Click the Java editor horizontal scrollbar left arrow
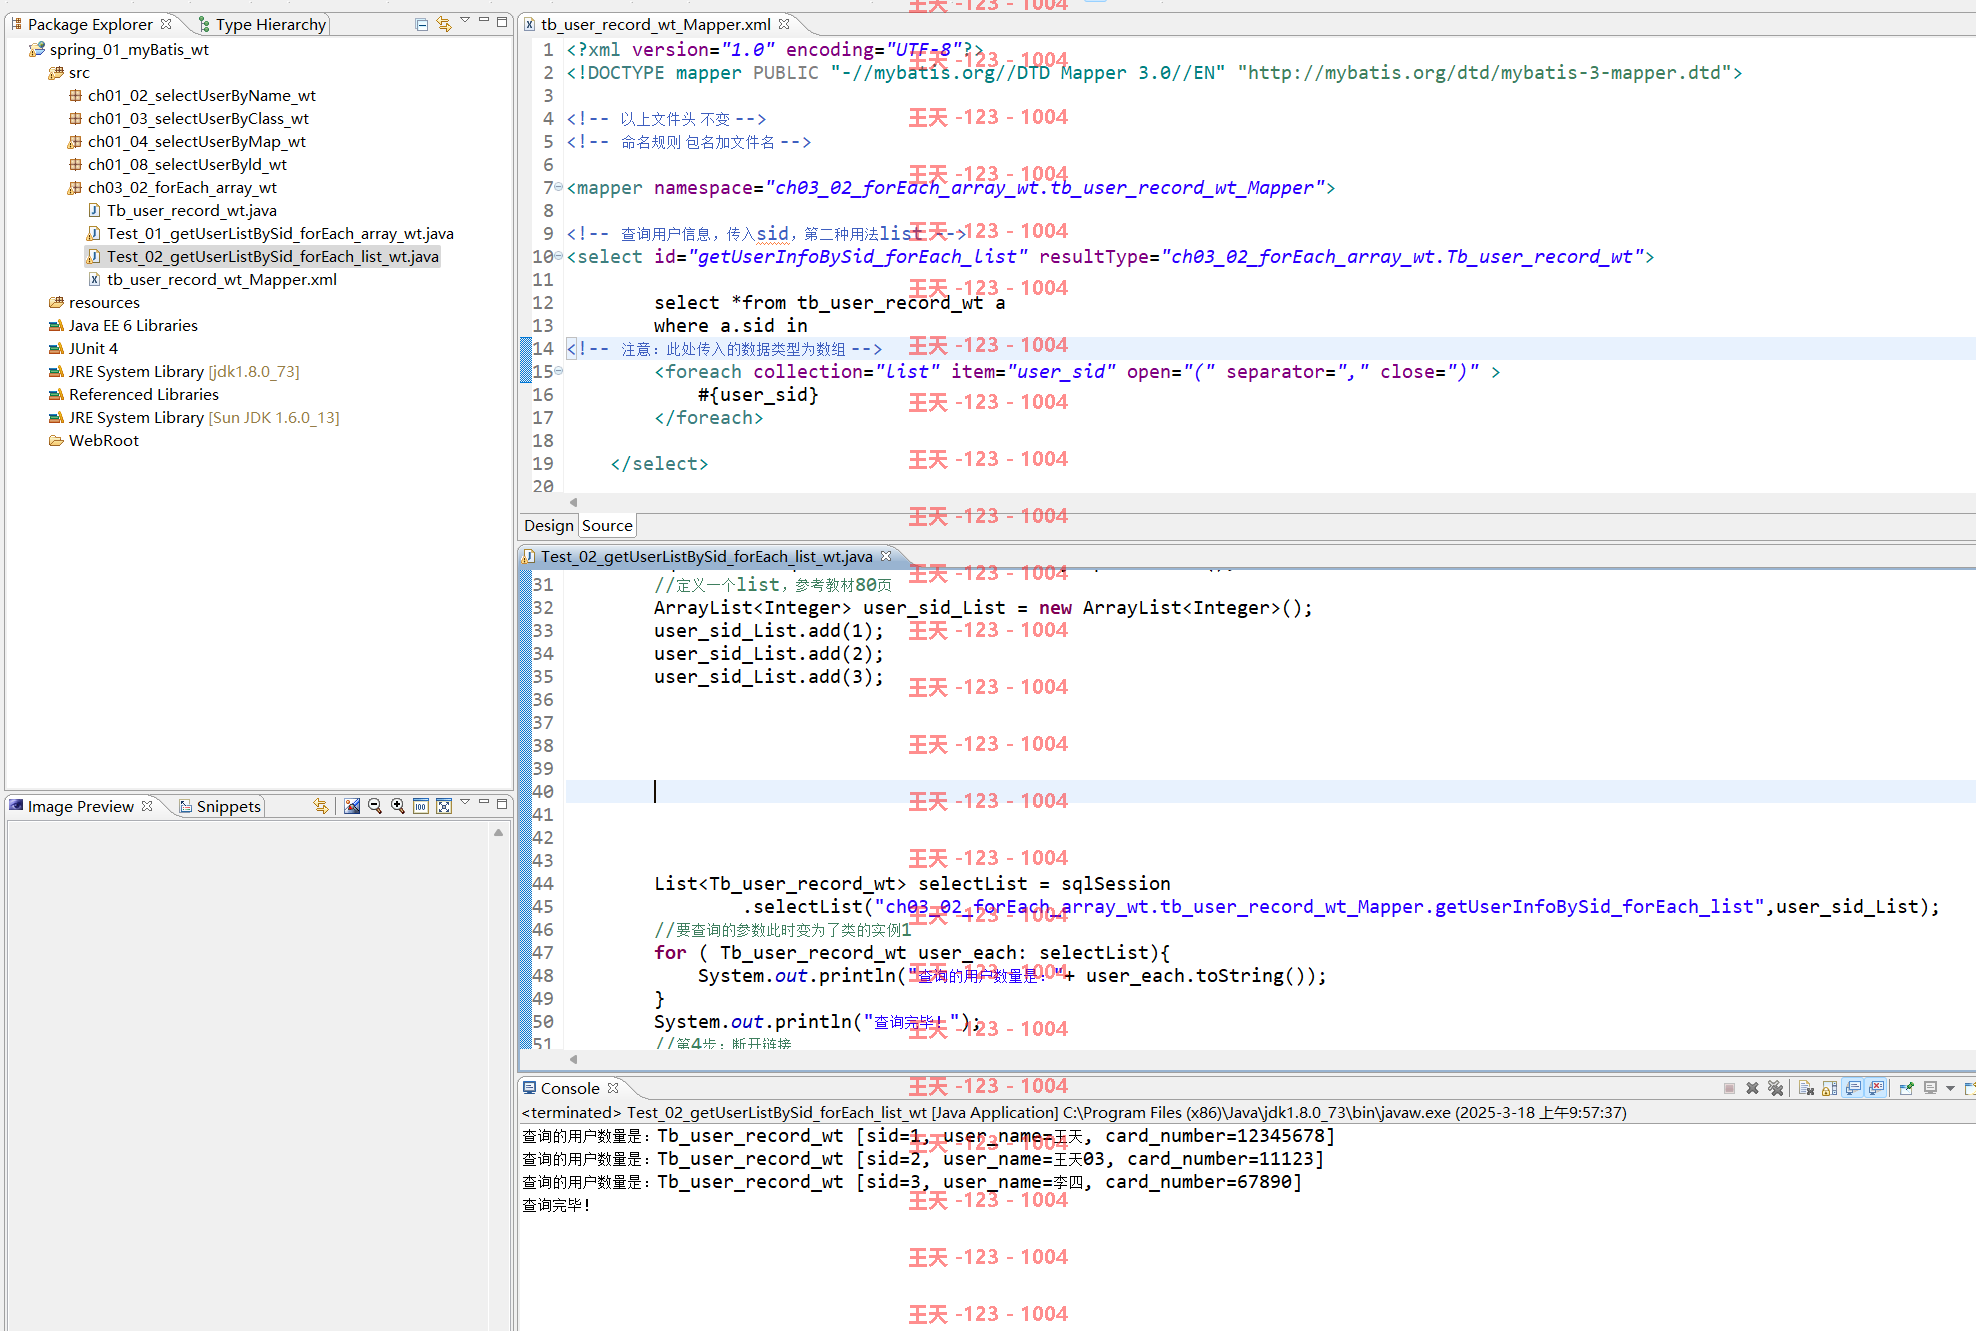 click(x=574, y=1059)
